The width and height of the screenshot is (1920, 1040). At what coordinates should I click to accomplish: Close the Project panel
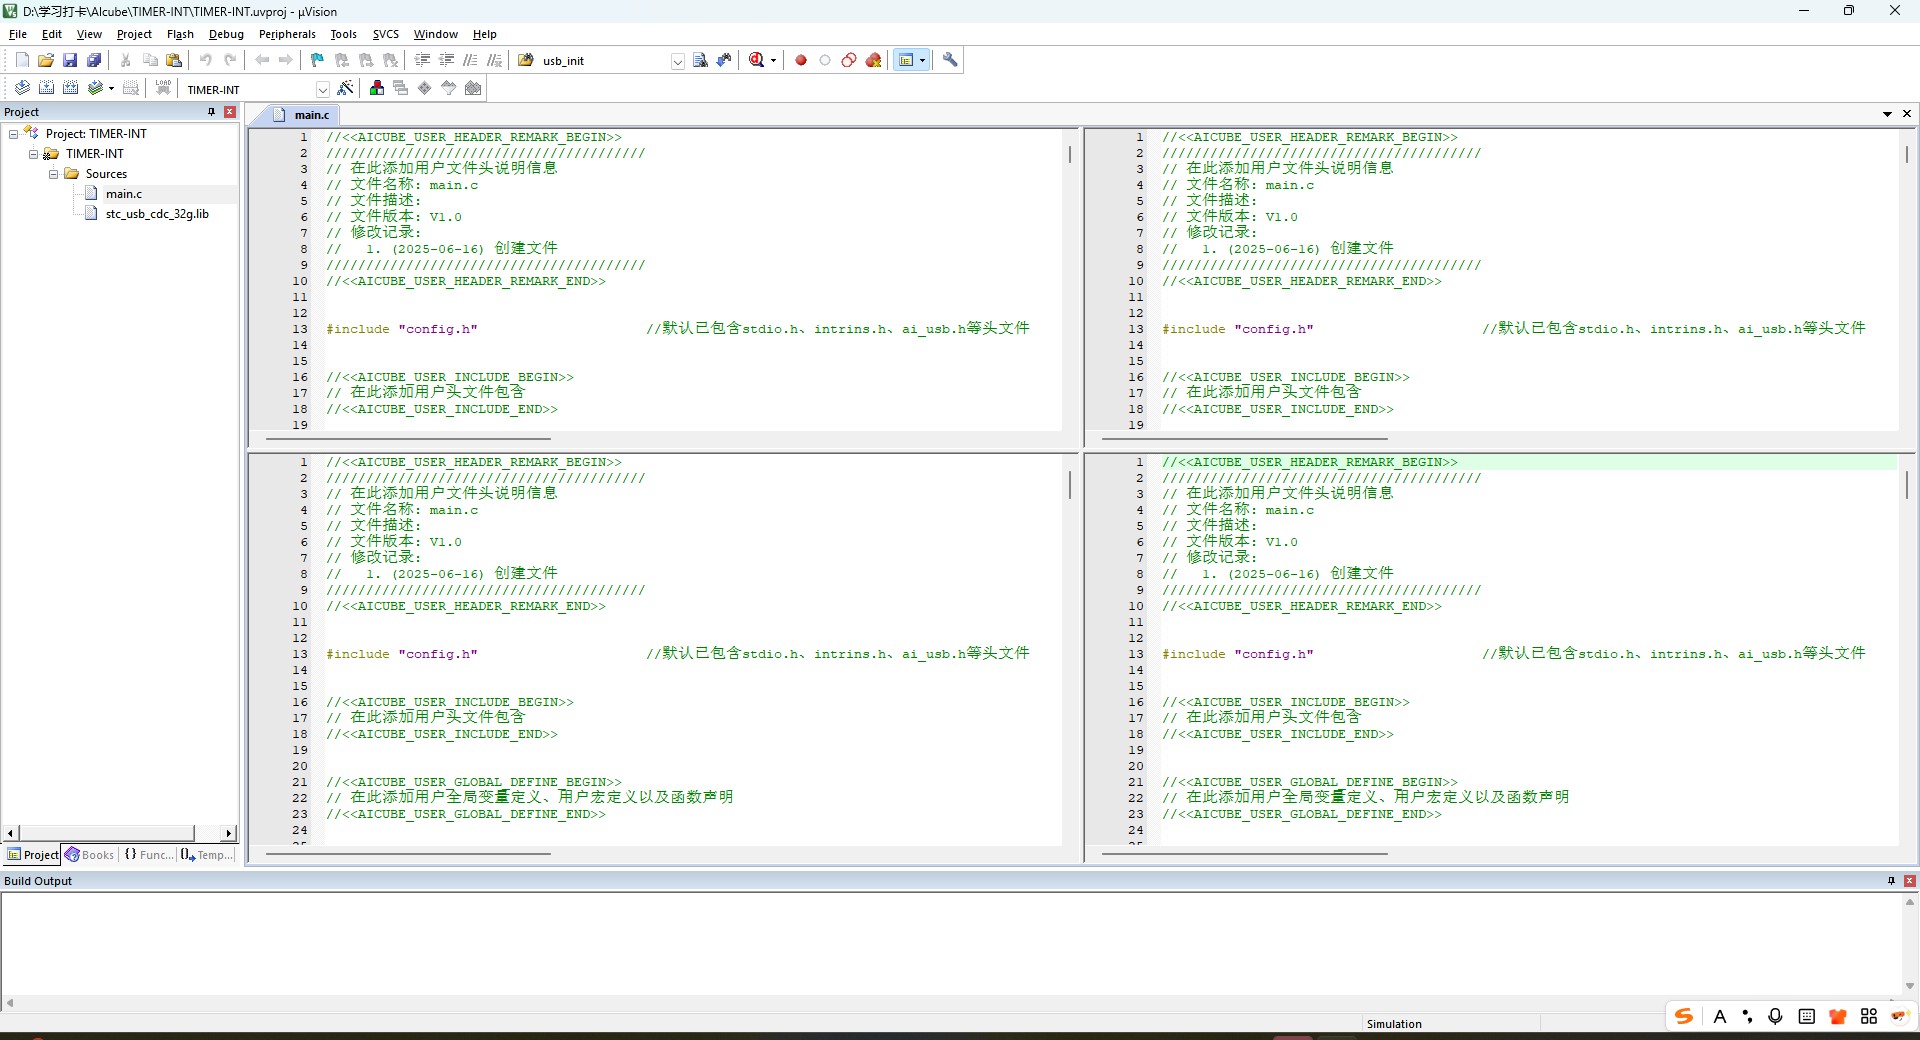pos(230,112)
